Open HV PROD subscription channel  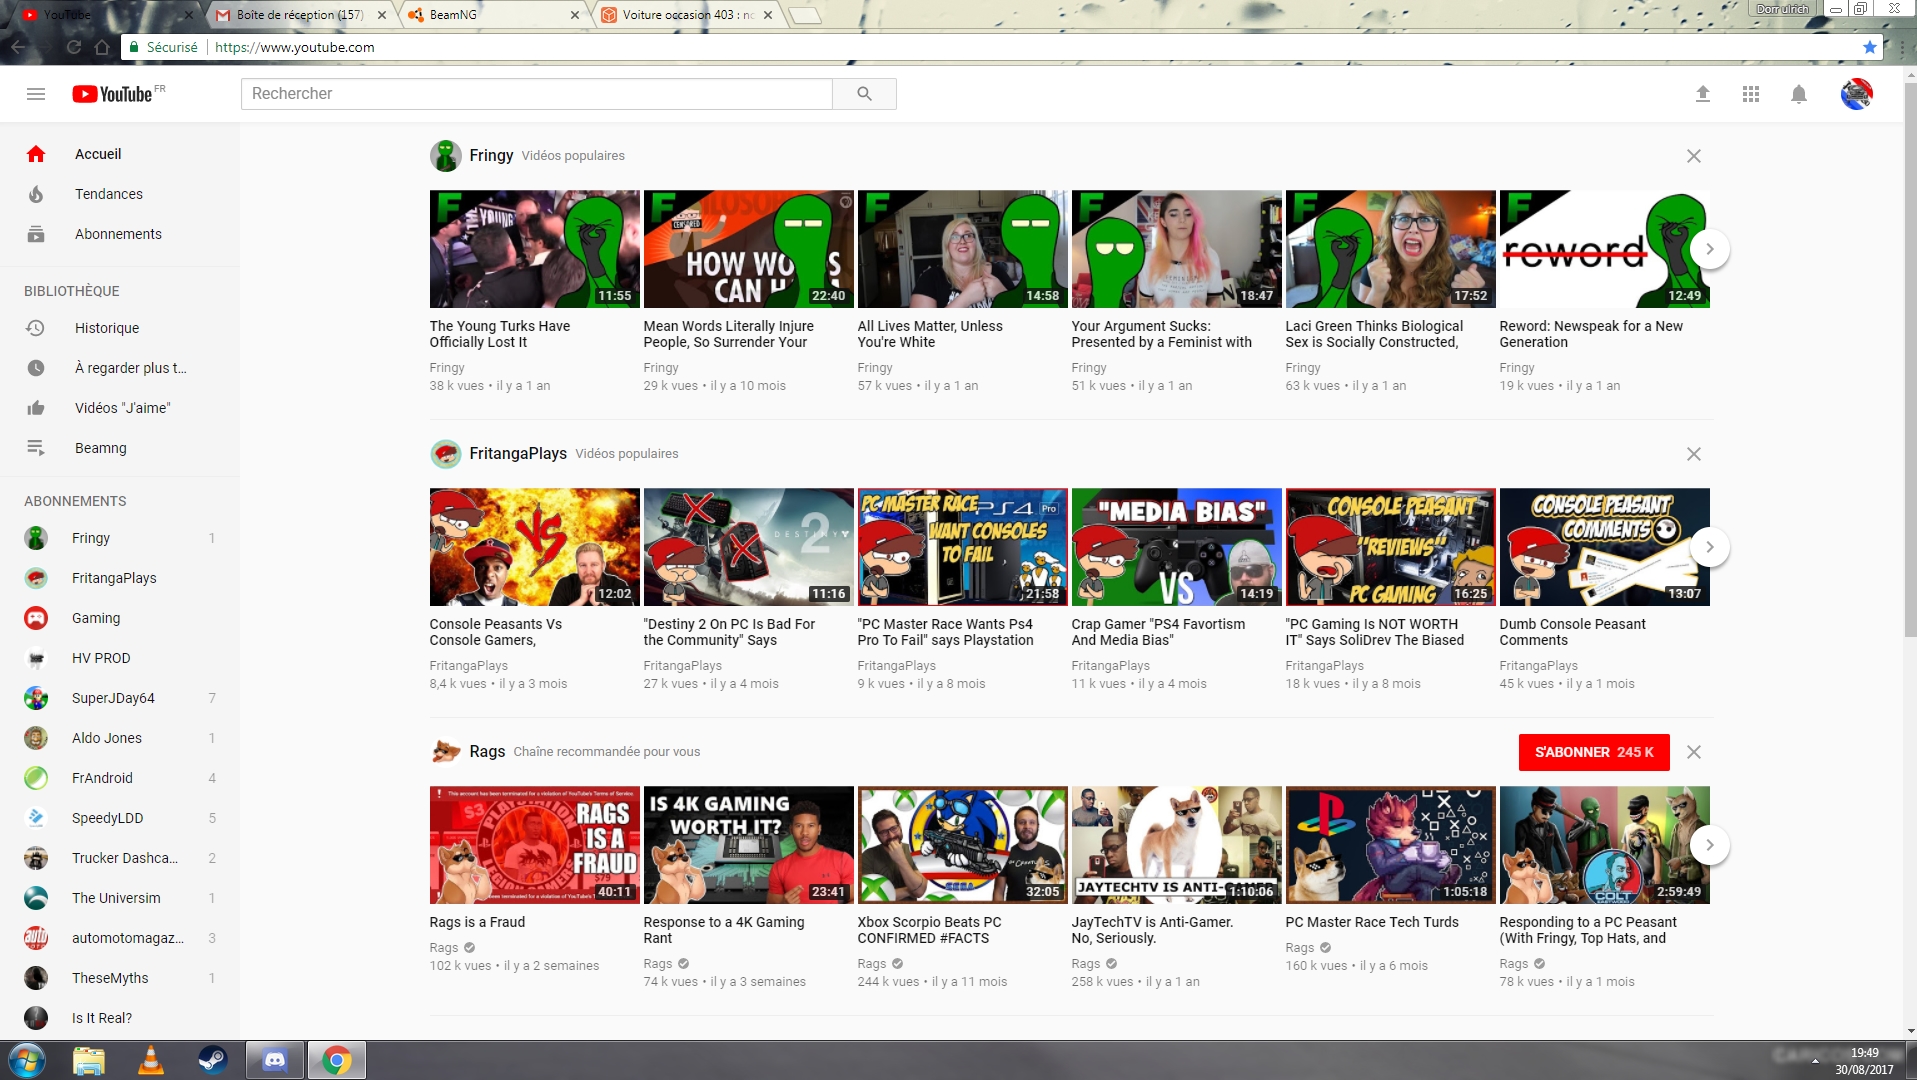click(120, 658)
